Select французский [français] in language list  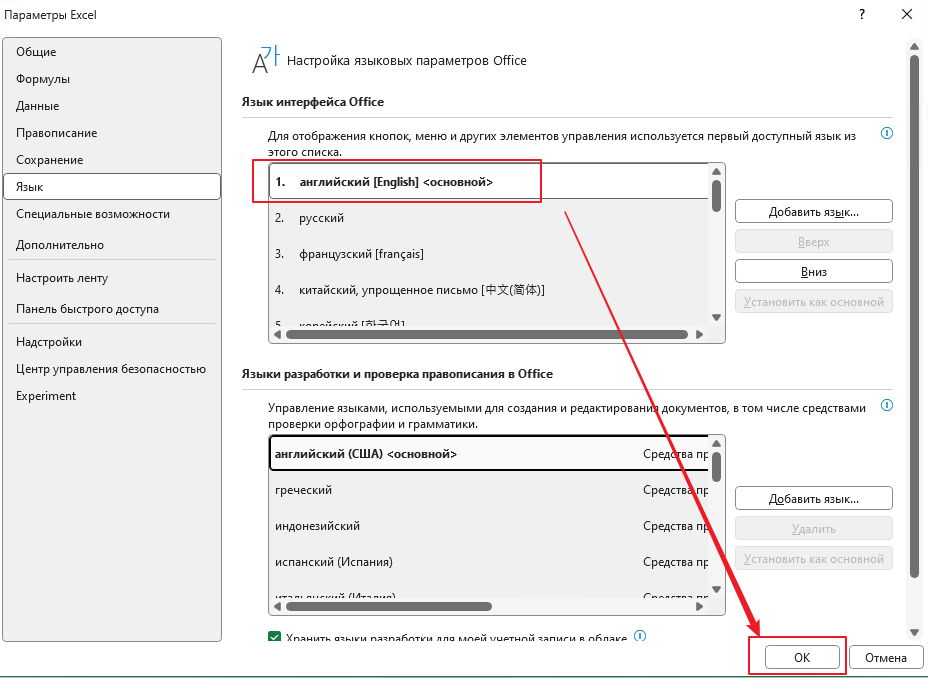pos(489,254)
